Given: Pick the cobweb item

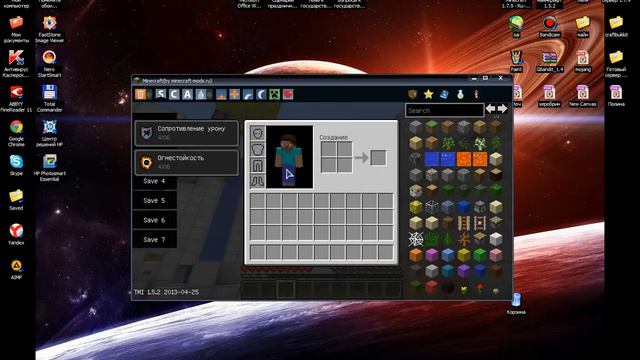Looking at the screenshot, I should (x=416, y=239).
